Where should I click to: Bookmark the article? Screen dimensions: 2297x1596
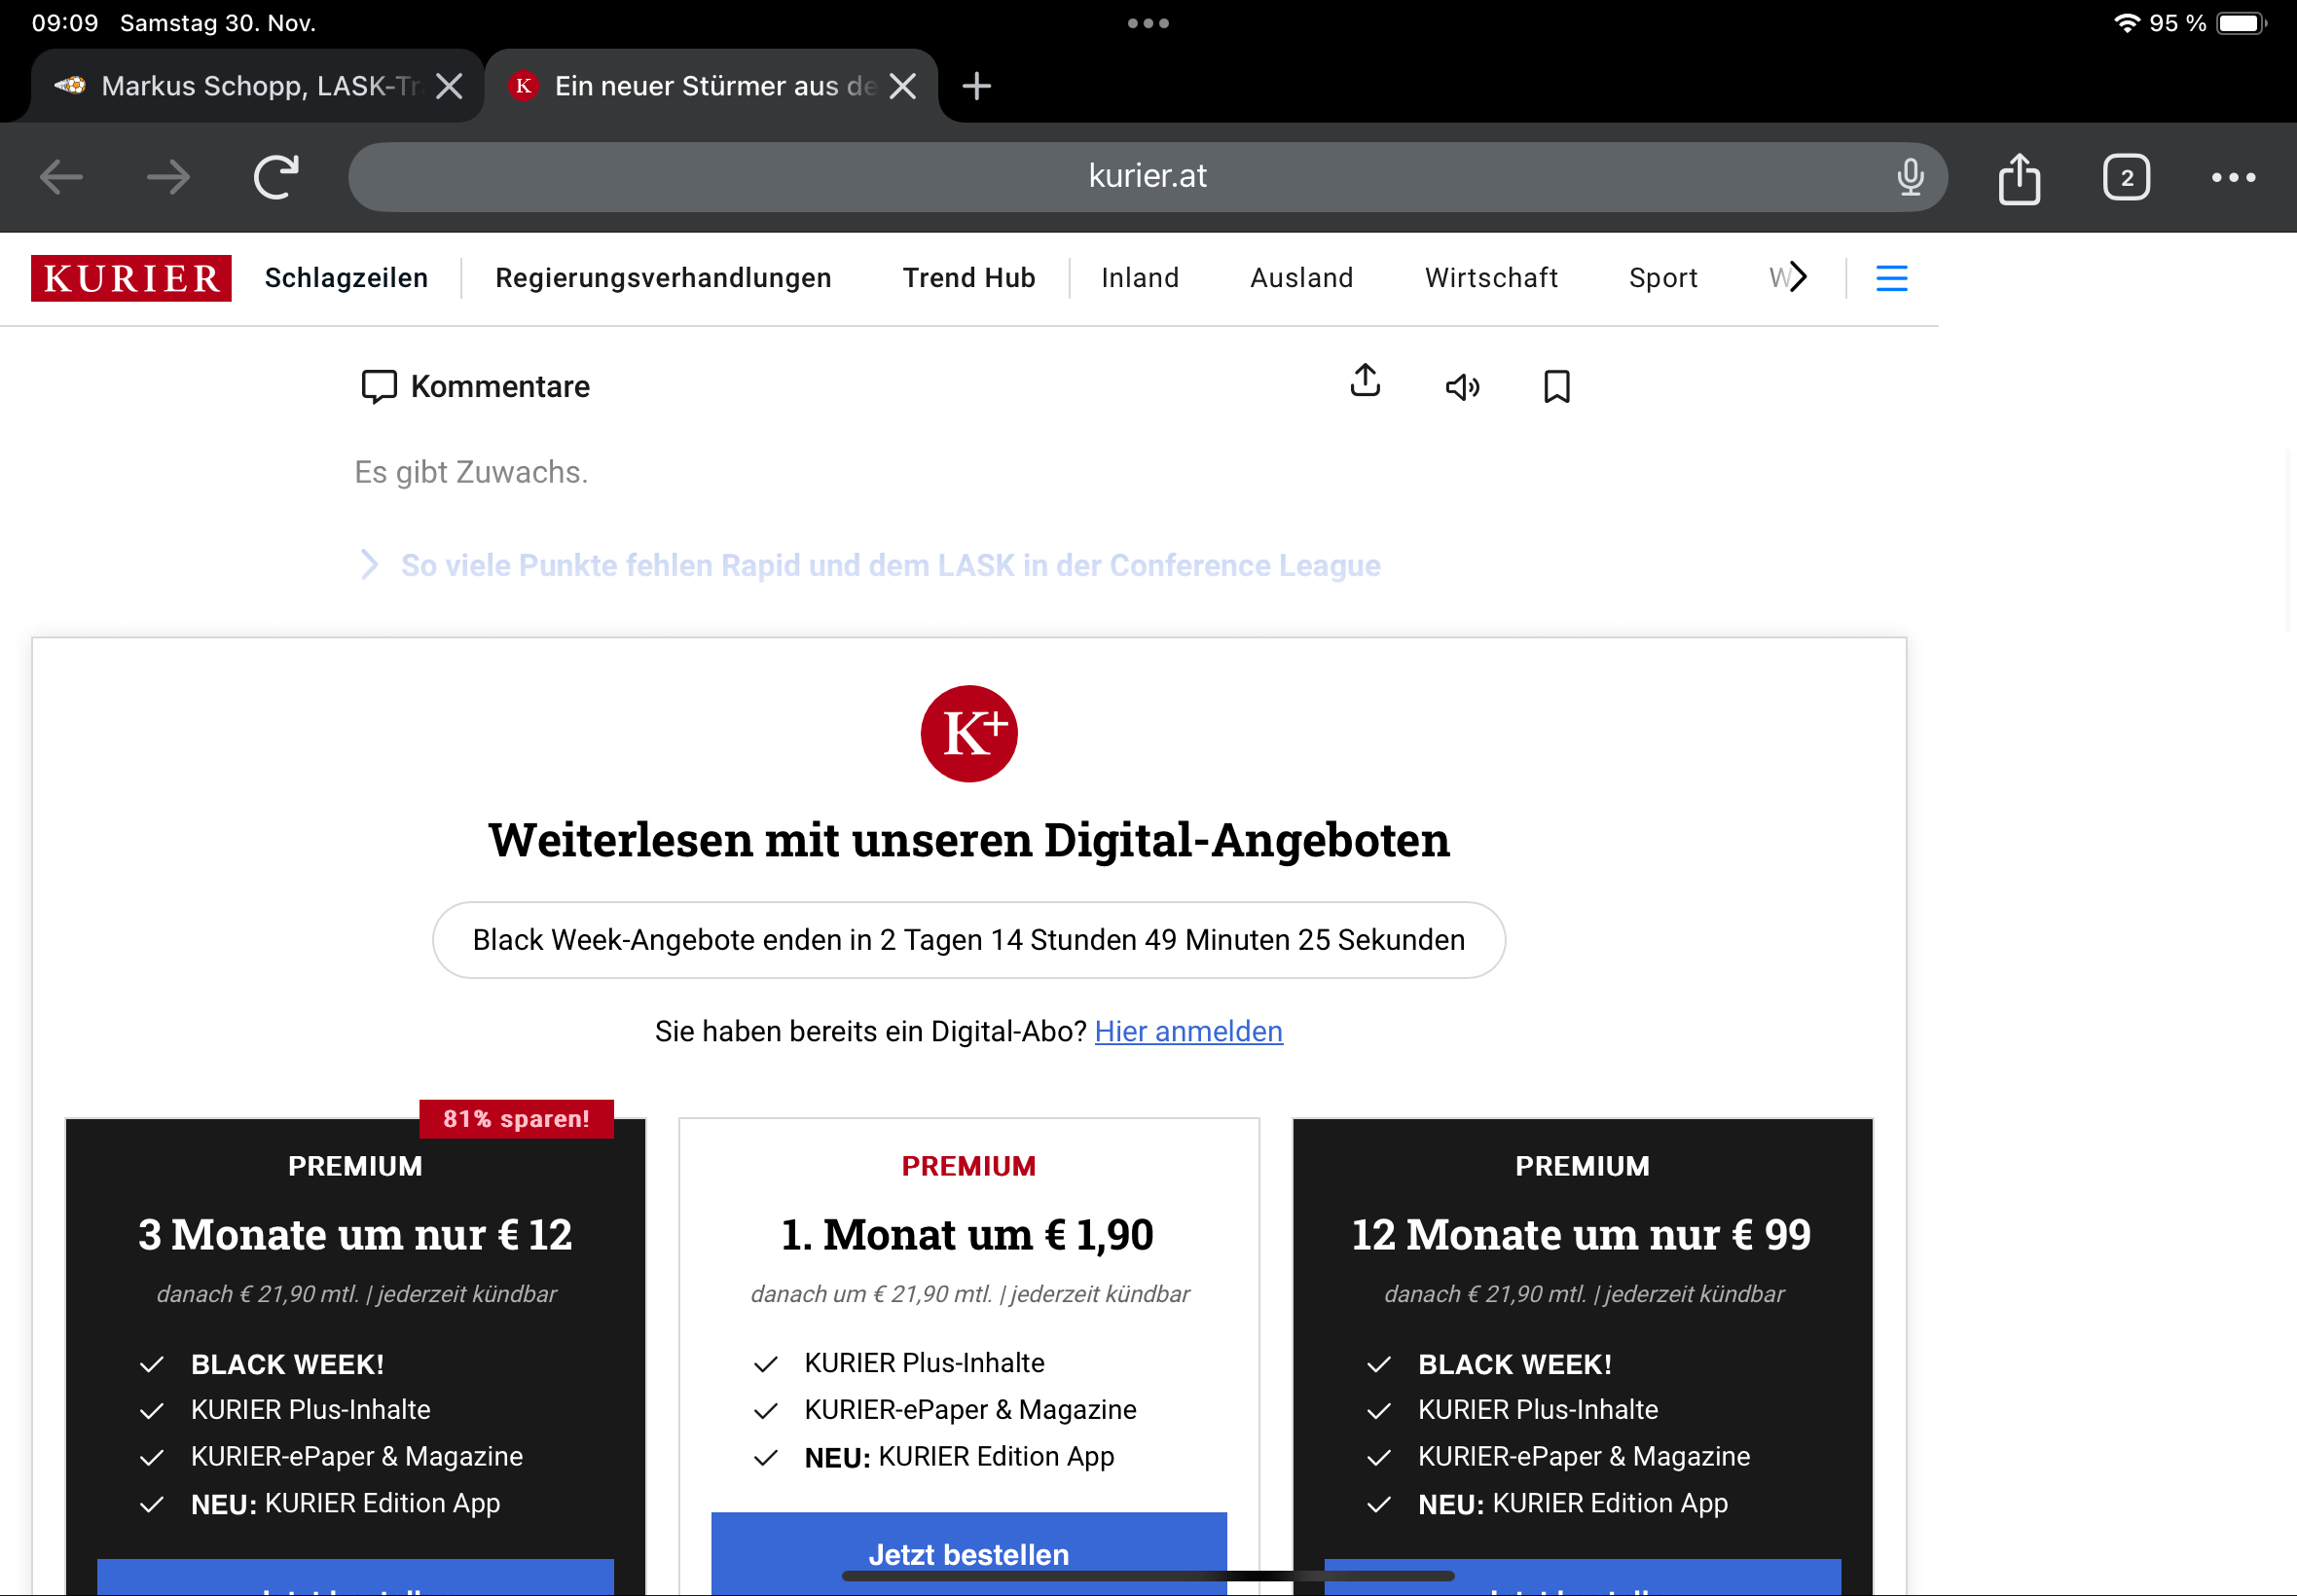(1556, 387)
